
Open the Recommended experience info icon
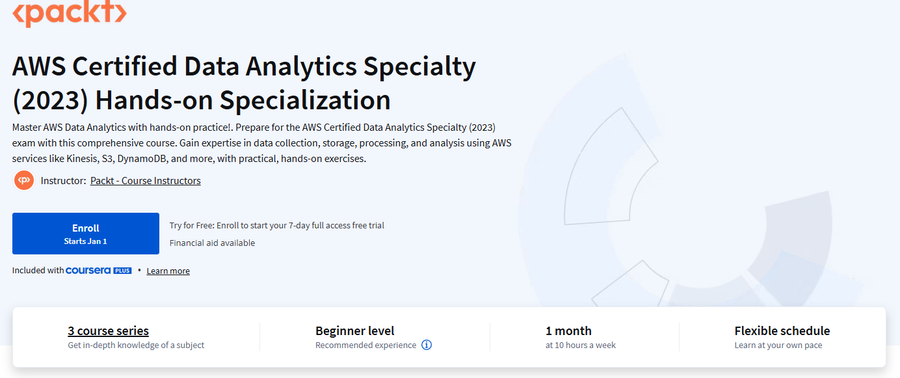[426, 345]
